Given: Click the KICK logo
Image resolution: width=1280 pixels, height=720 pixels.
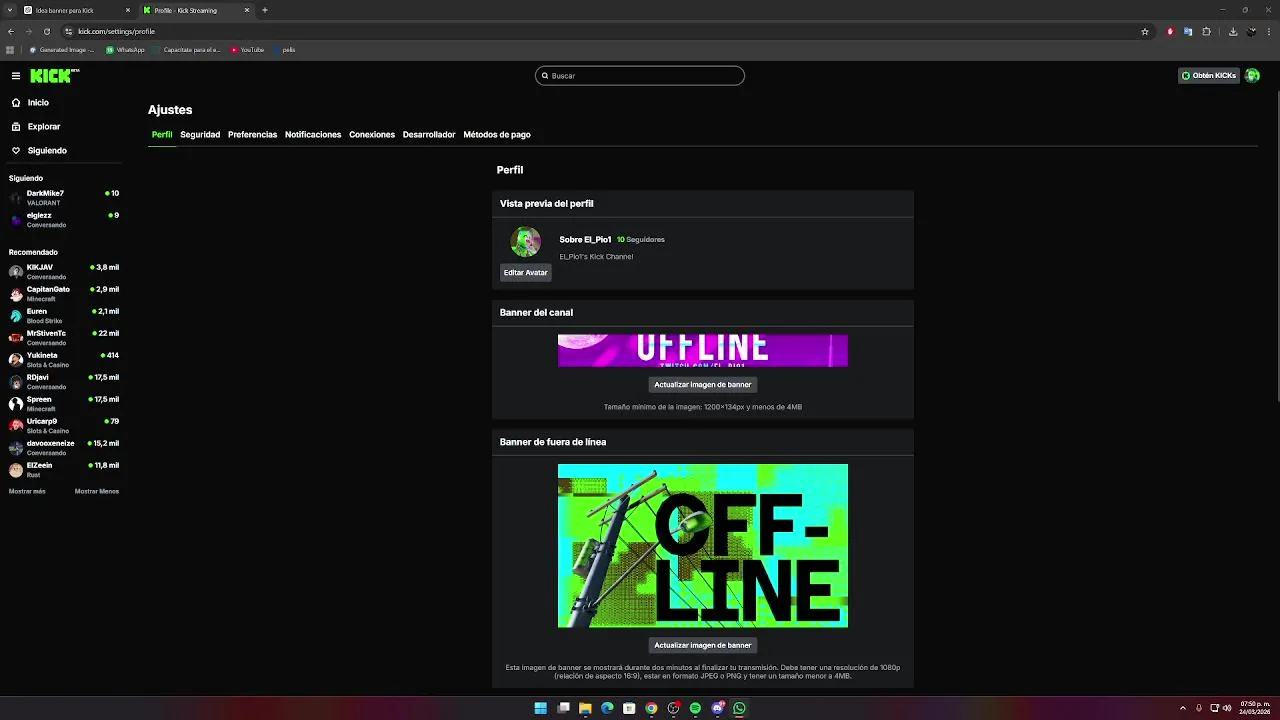Looking at the screenshot, I should [x=54, y=76].
